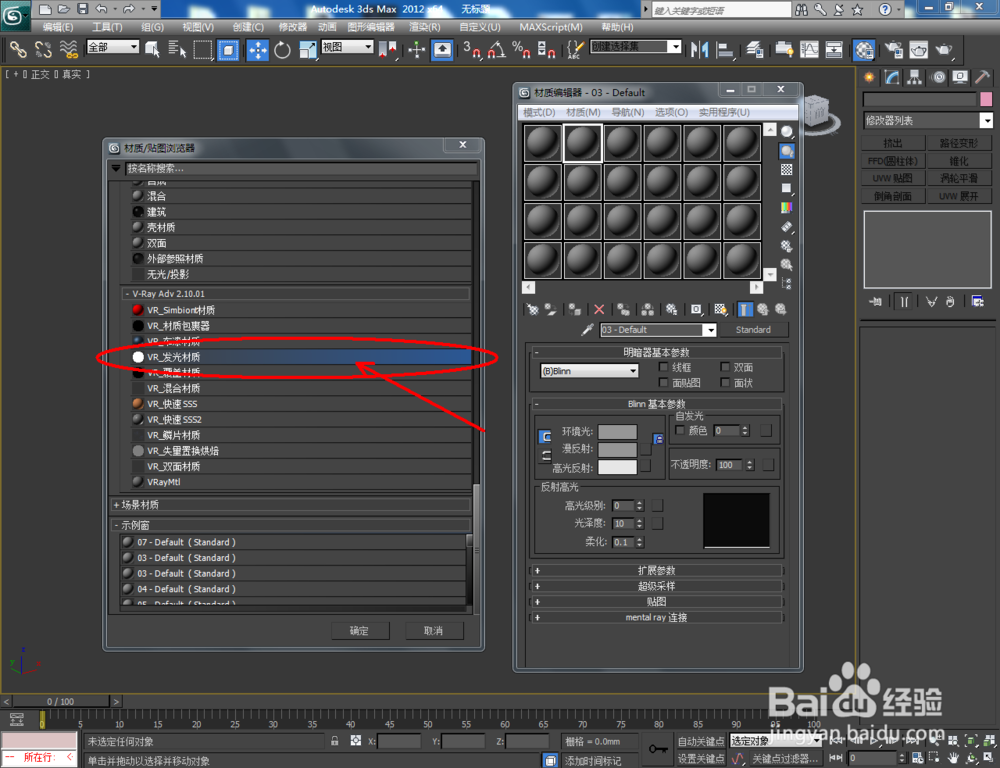Toggle ambient-diffuse color lock button
Viewport: 1000px width, 768px height.
click(x=545, y=436)
